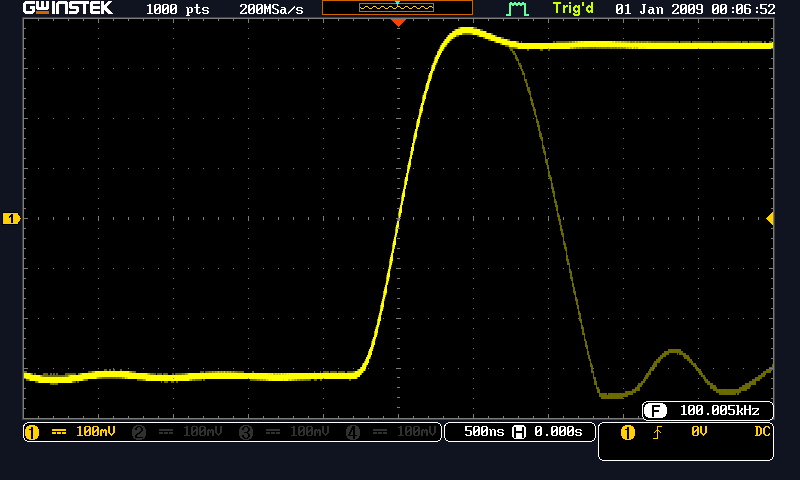Click the Trig'd status indicator

click(x=573, y=9)
